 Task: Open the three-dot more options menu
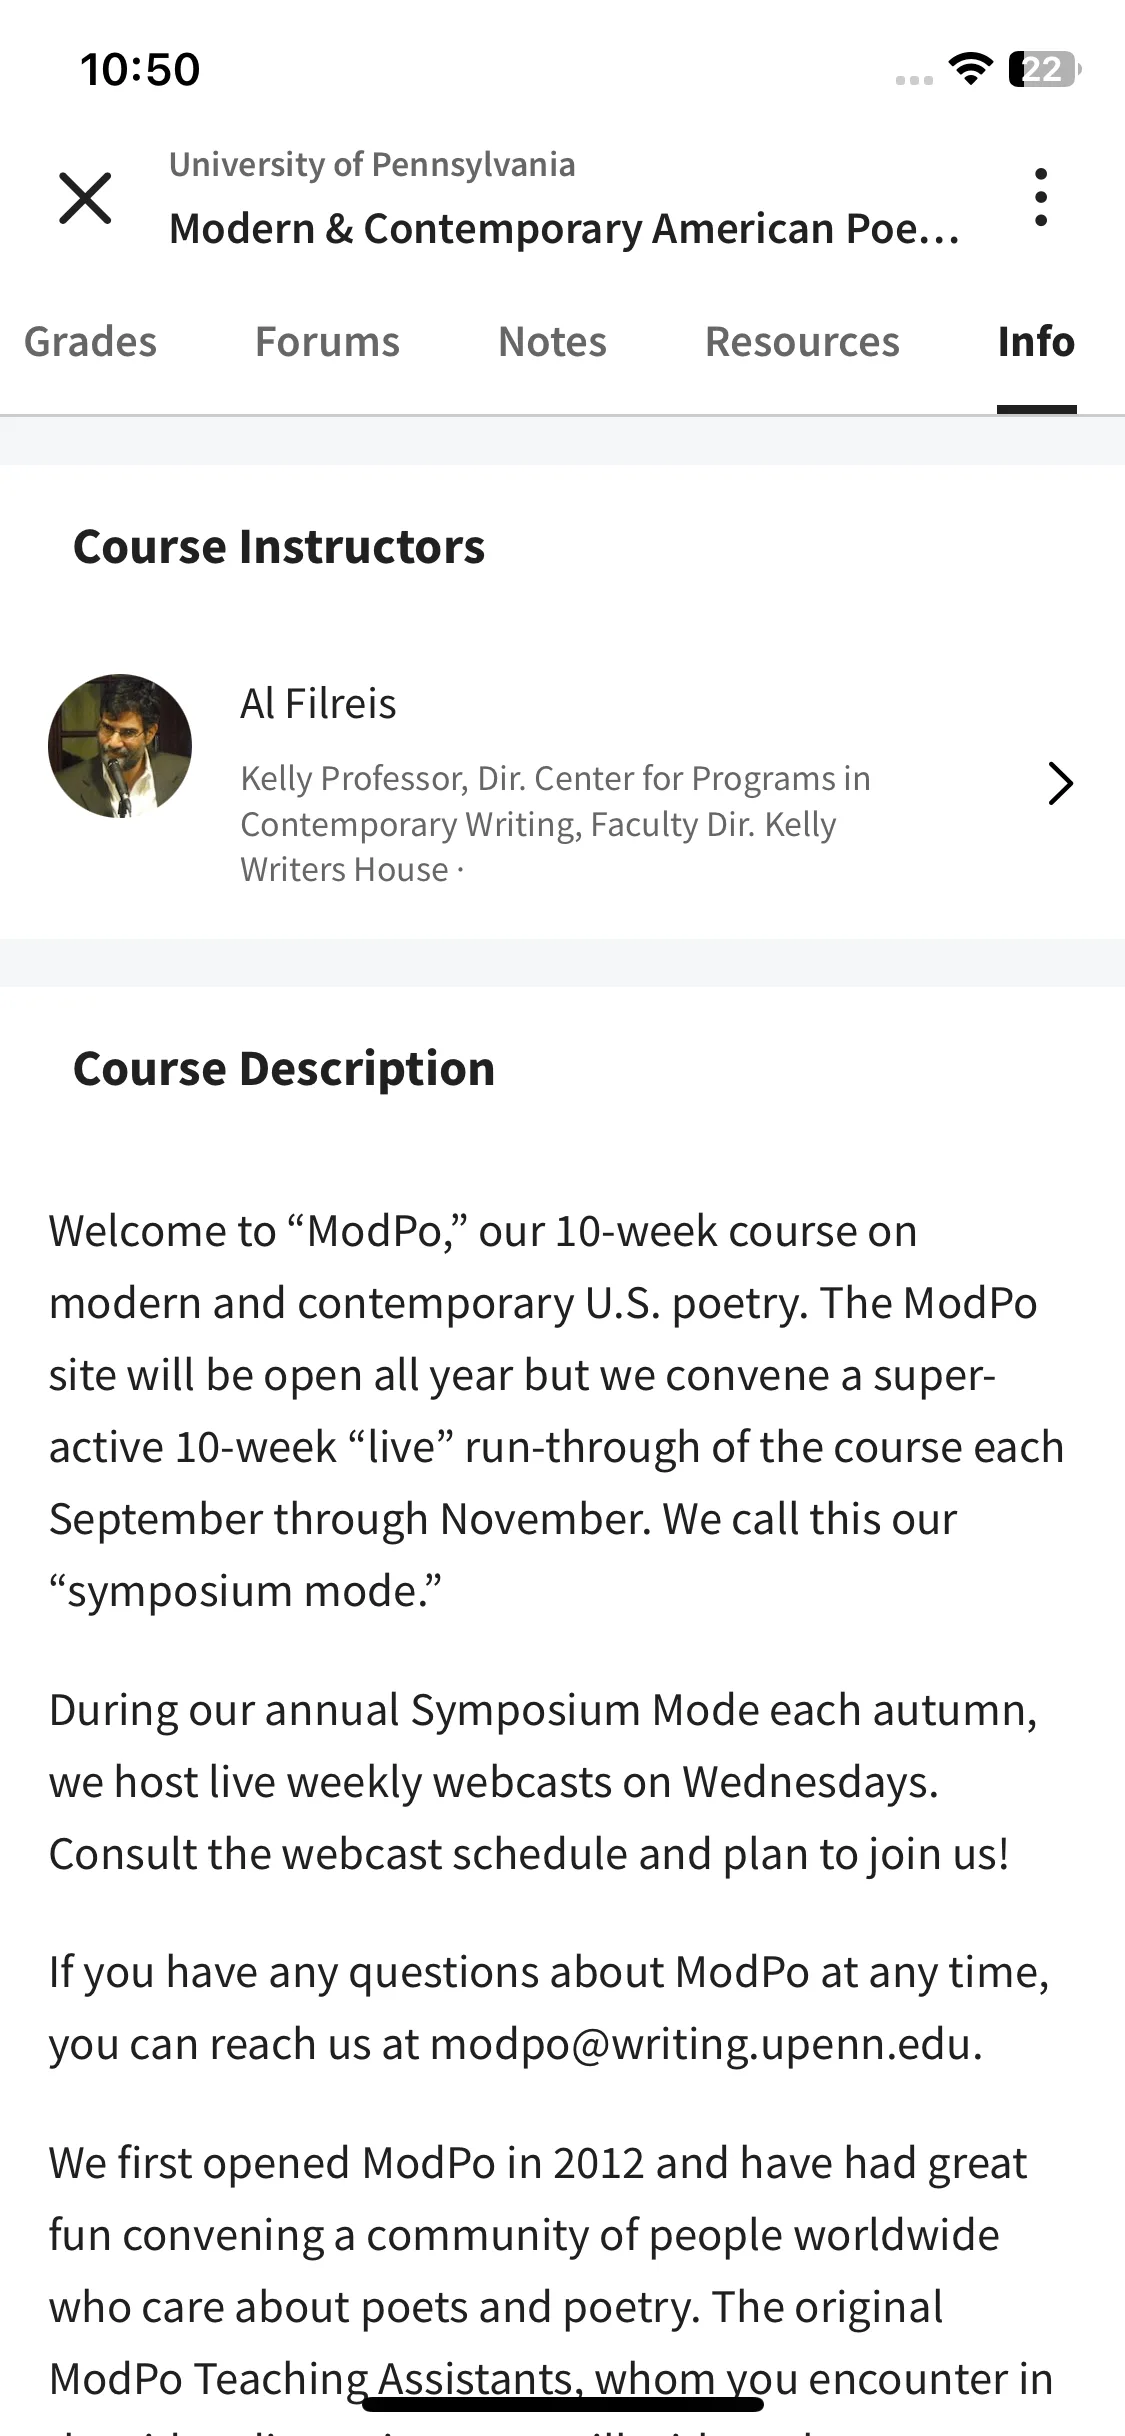(x=1041, y=197)
